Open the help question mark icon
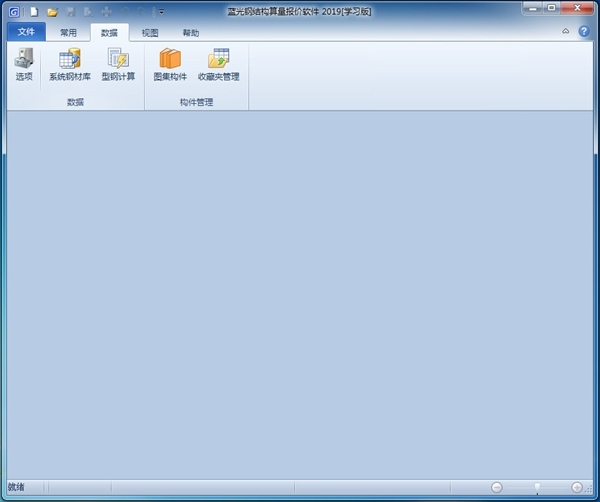600x502 pixels. click(x=584, y=31)
